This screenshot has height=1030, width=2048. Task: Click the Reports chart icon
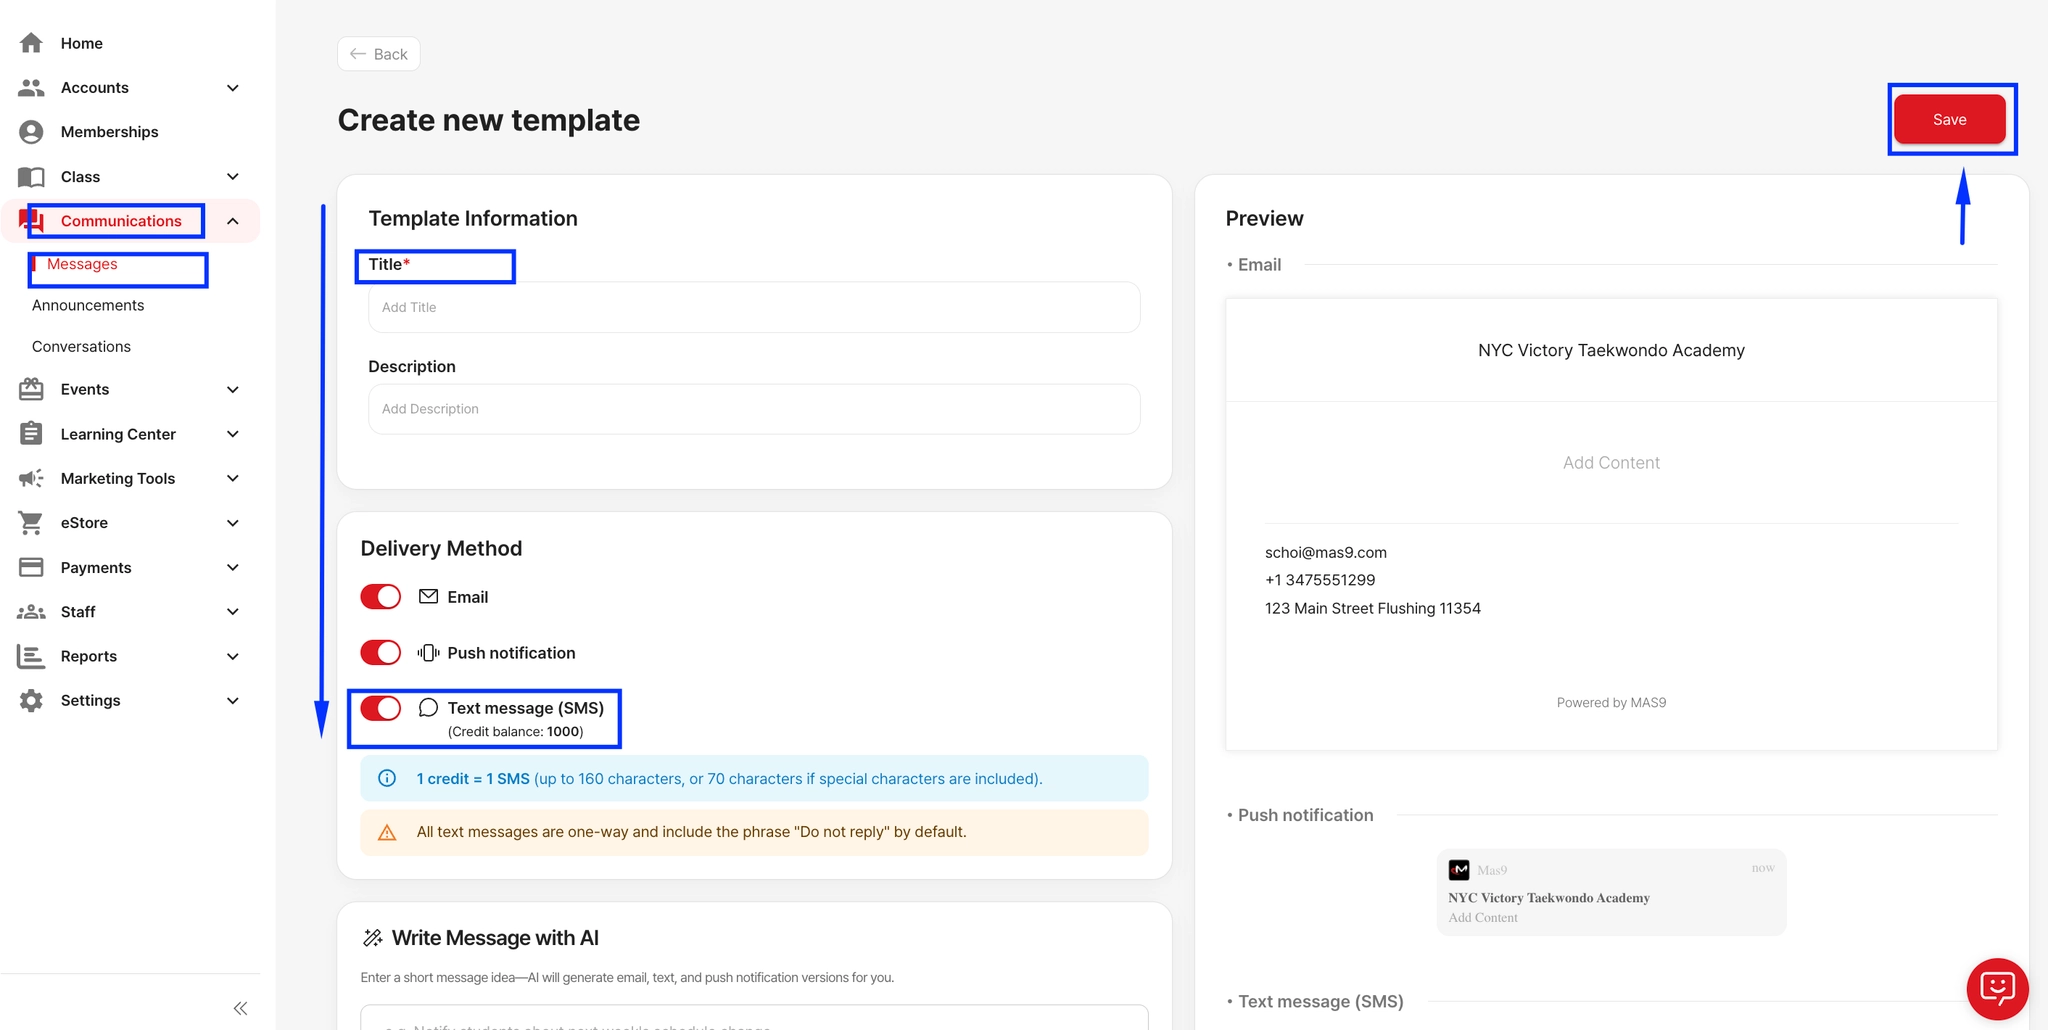31,656
